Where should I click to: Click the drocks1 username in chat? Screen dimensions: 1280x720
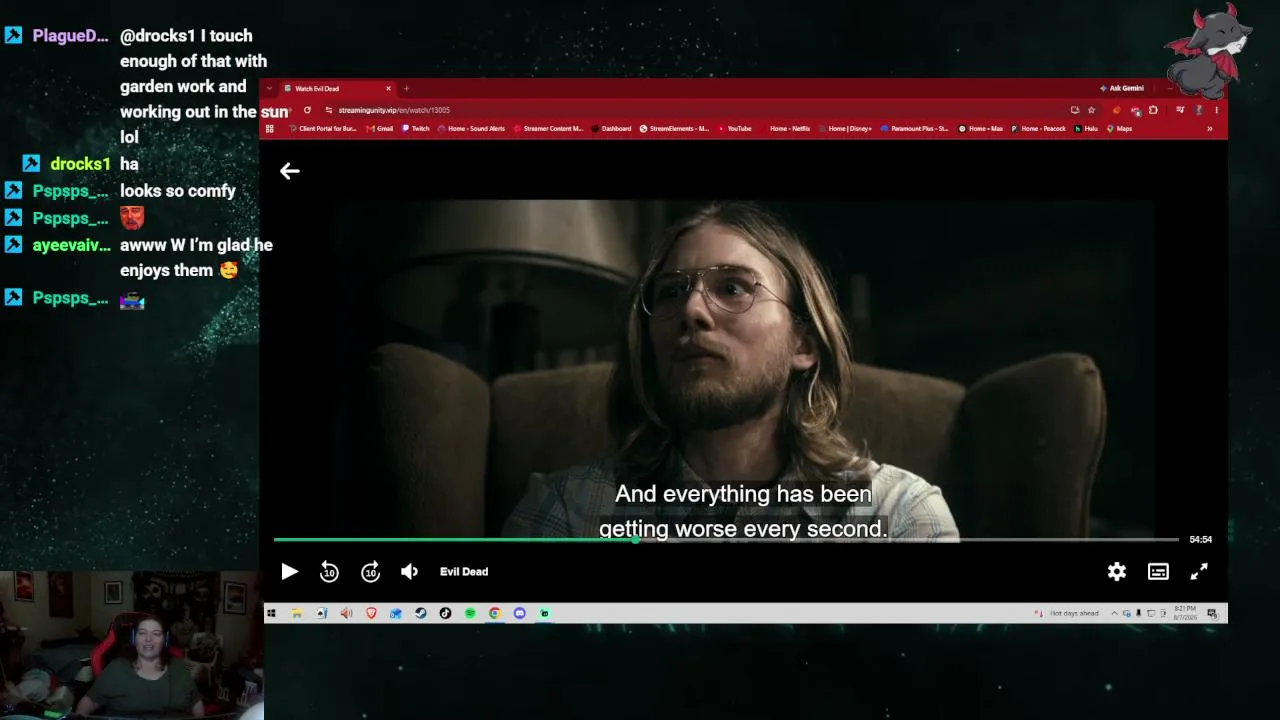(80, 164)
